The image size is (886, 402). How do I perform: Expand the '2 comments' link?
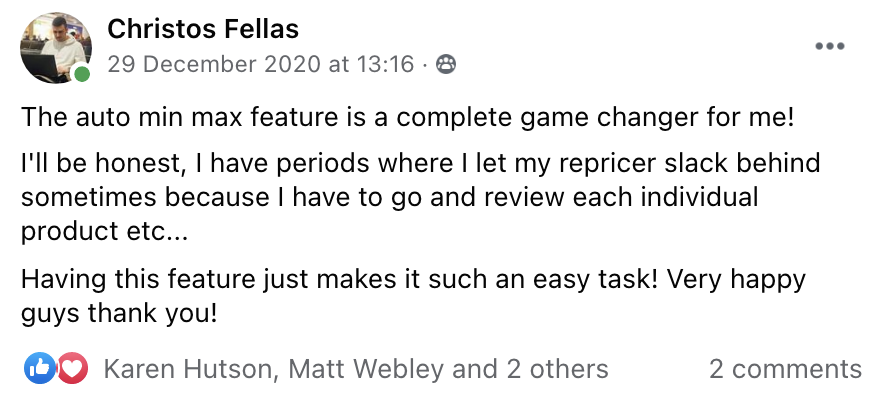coord(785,369)
